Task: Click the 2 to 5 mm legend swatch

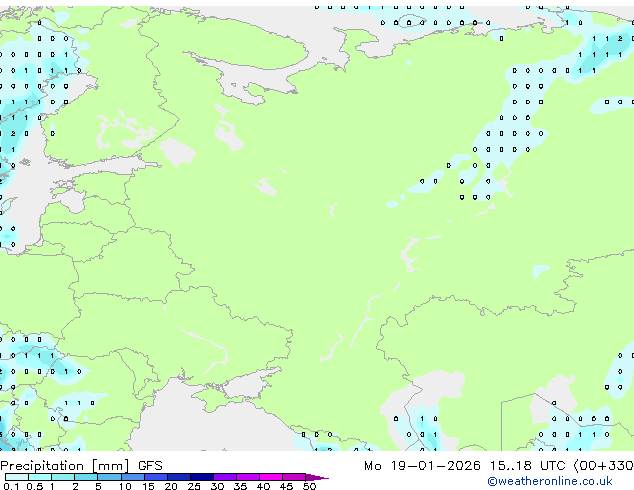Action: (x=86, y=477)
